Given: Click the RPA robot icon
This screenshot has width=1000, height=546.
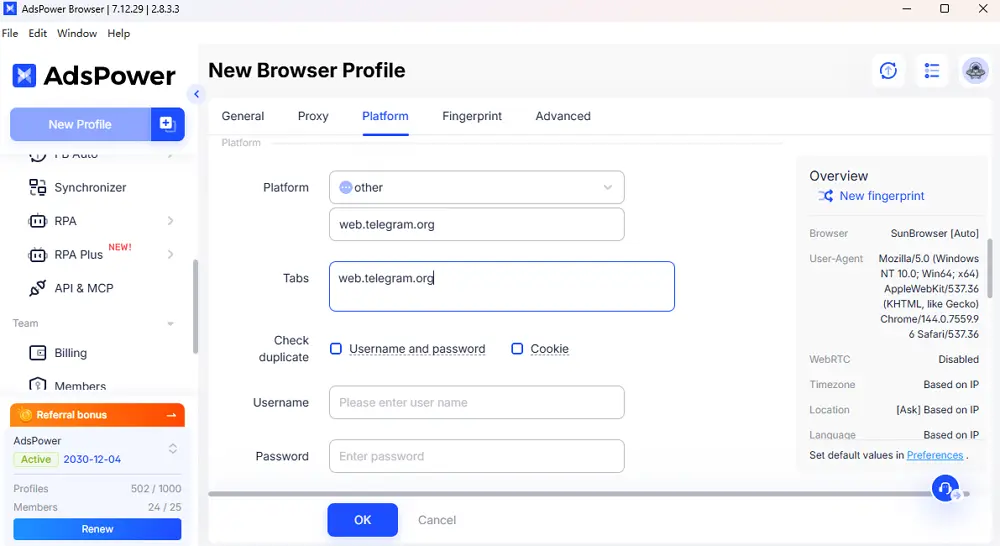Looking at the screenshot, I should click(38, 221).
